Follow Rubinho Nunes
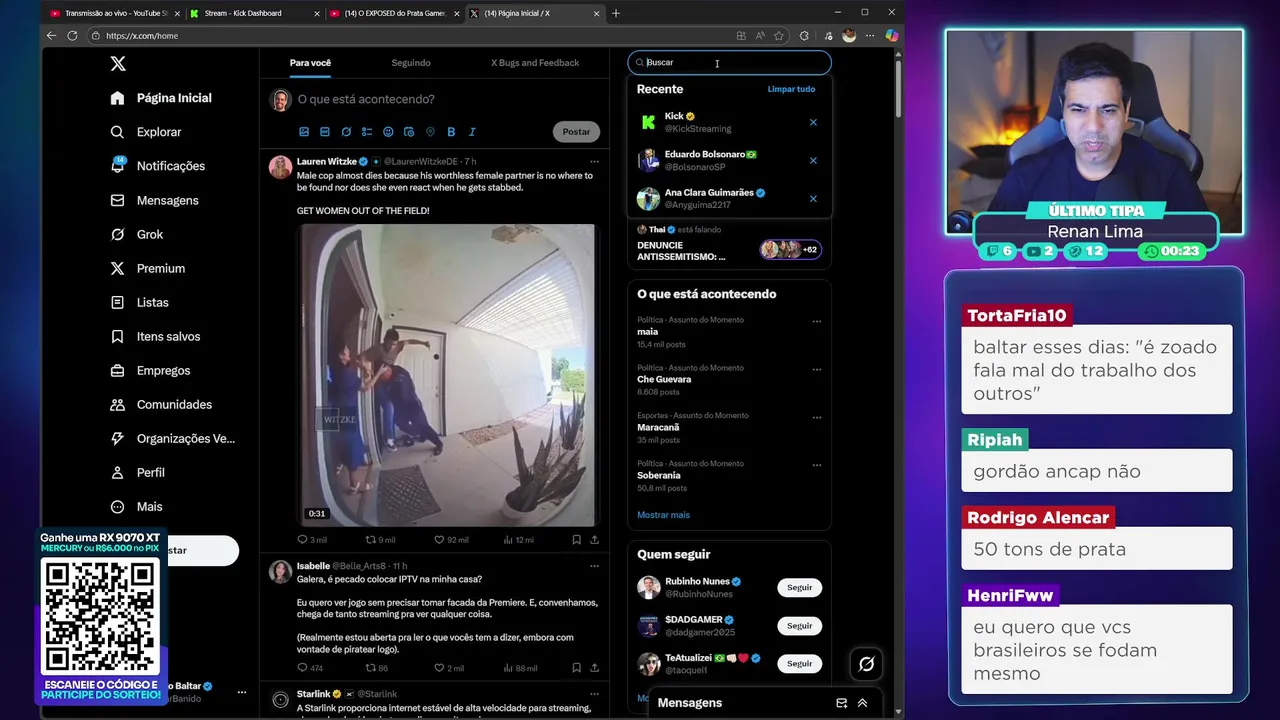1280x720 pixels. click(799, 588)
